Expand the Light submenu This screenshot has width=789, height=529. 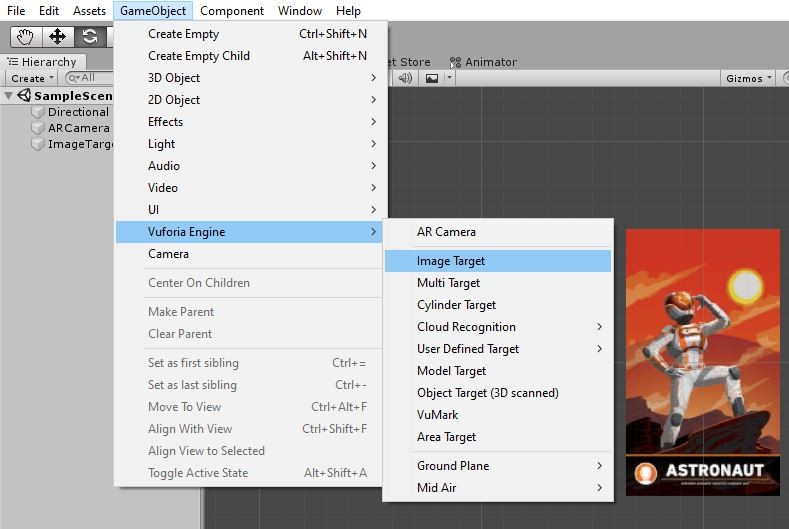click(x=251, y=144)
